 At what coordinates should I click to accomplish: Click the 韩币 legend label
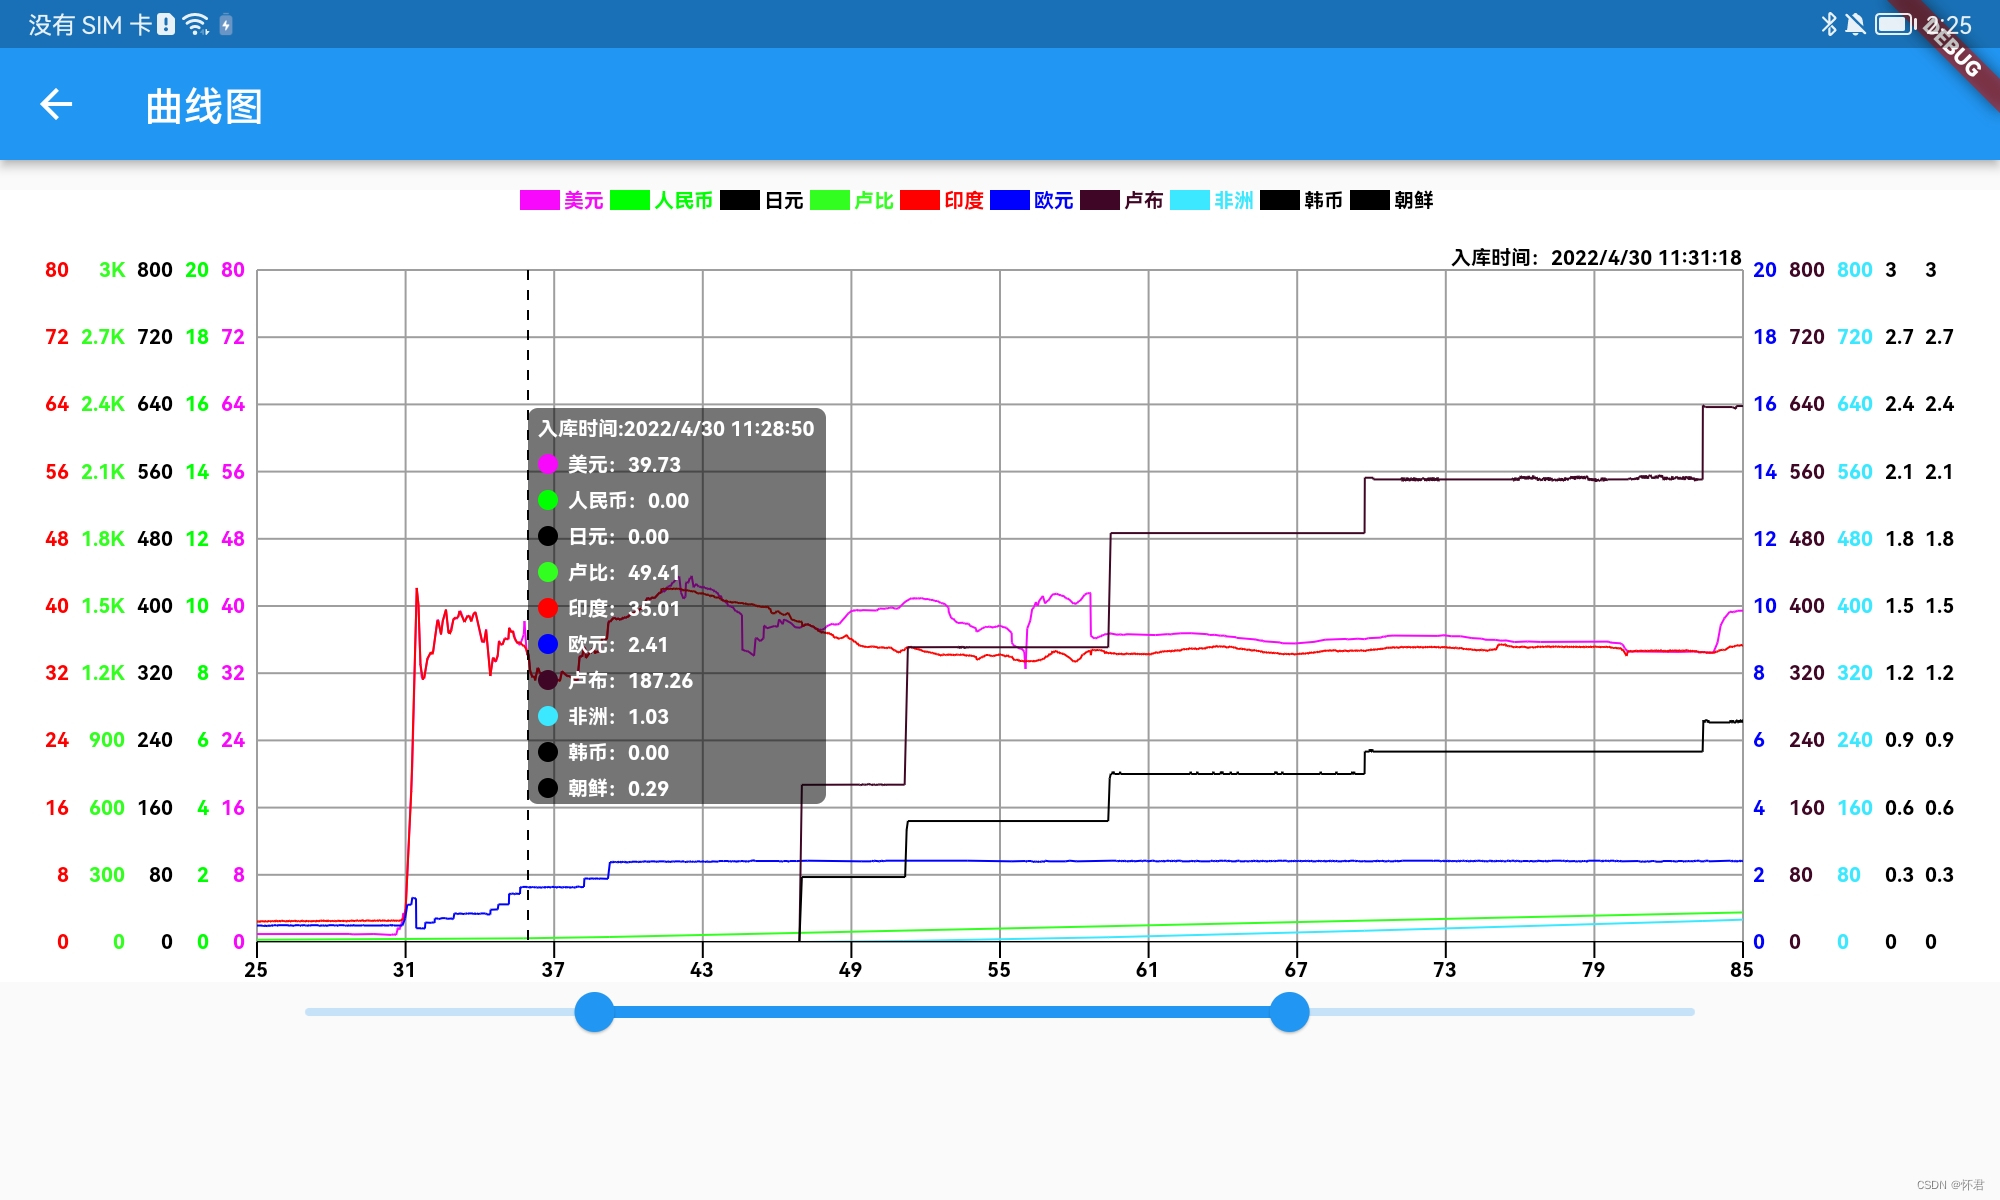(1323, 200)
